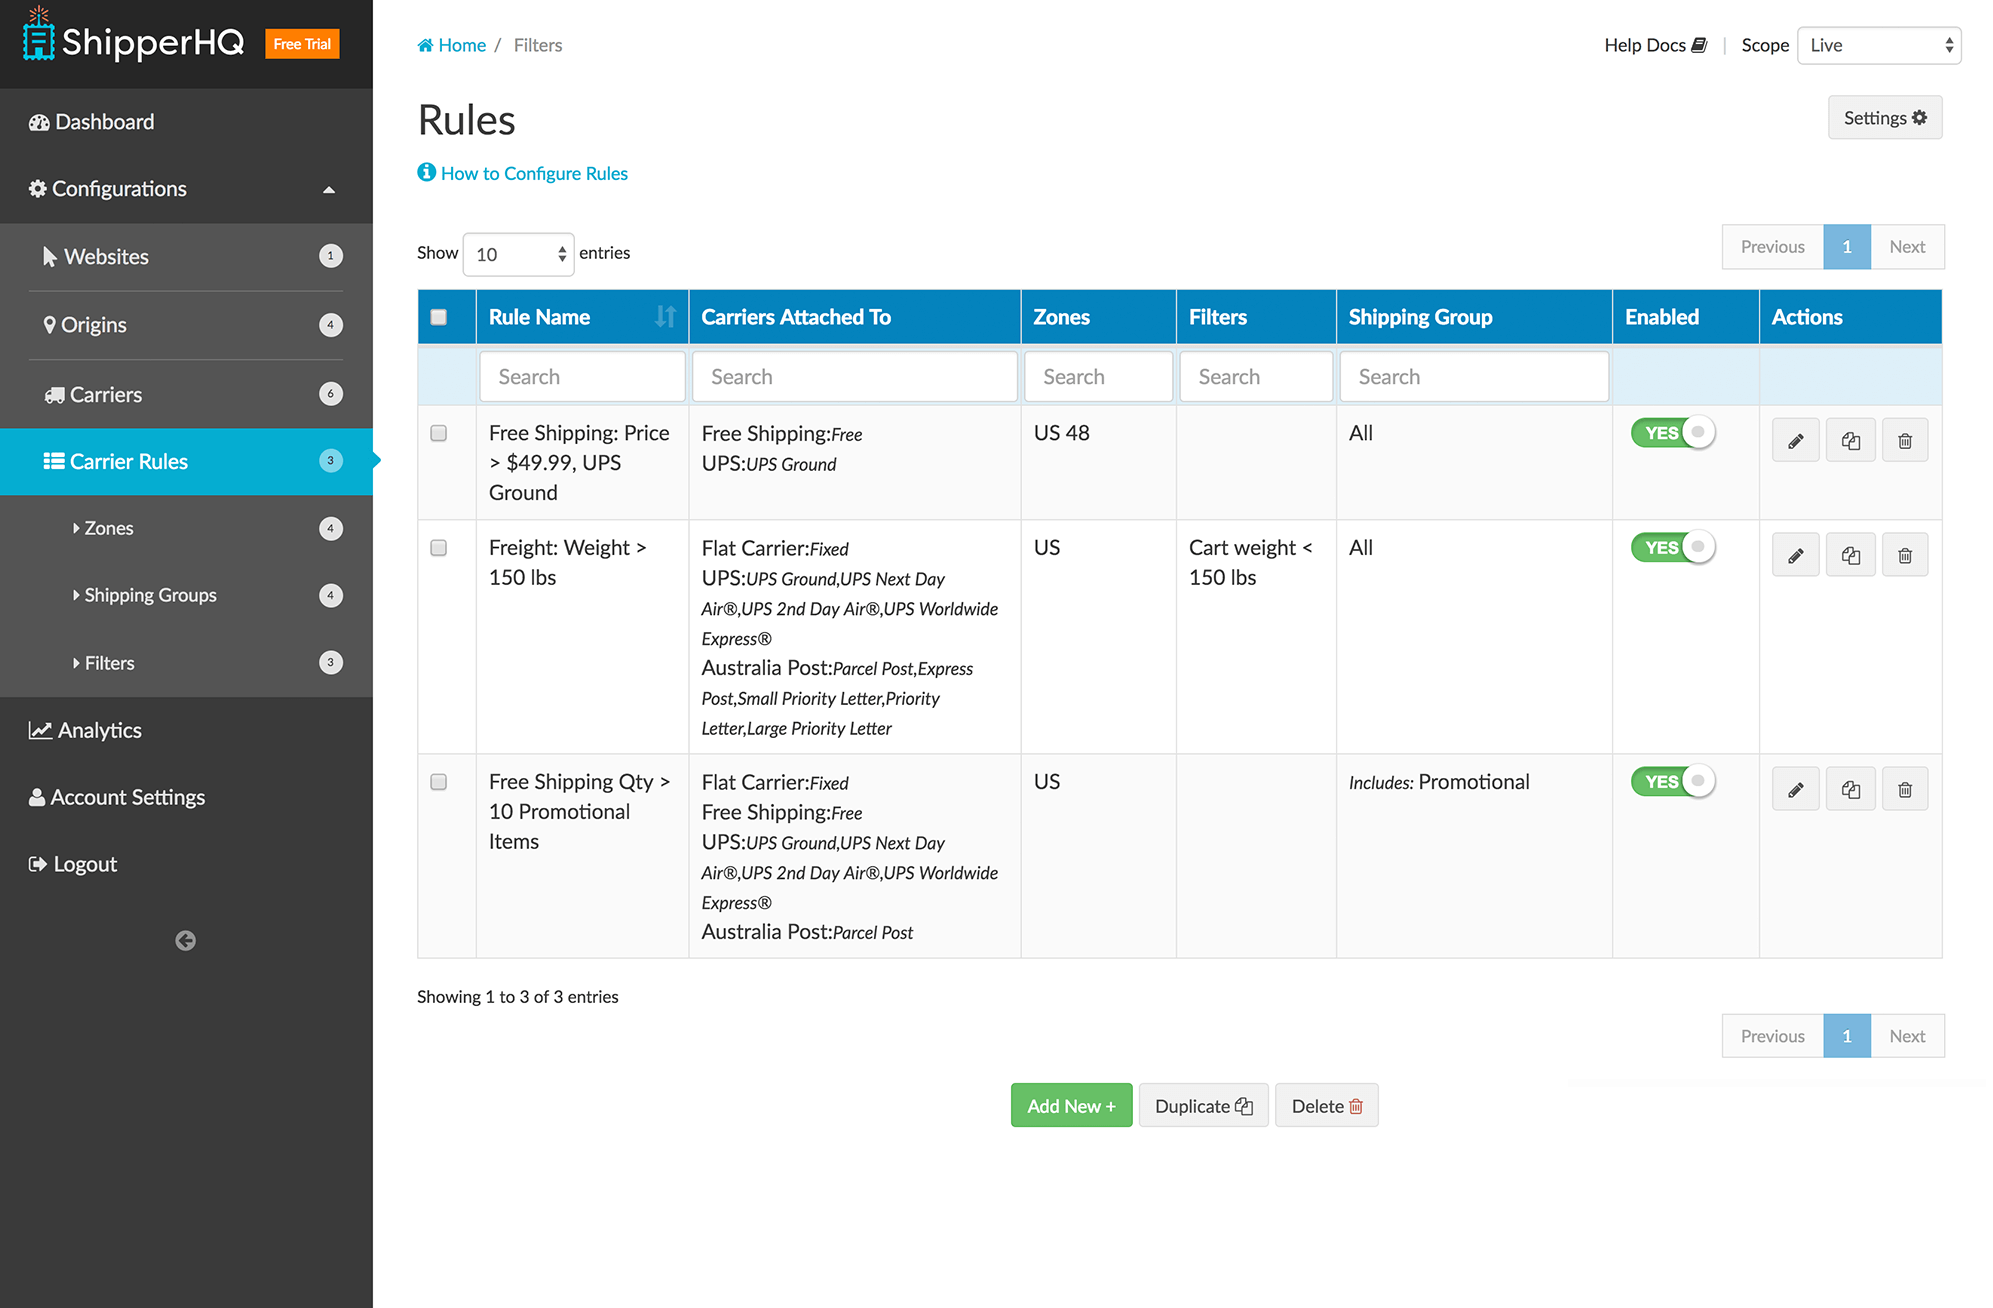Collapse the sidebar with the back arrow icon
Screen dimensions: 1993x1308
click(x=184, y=940)
